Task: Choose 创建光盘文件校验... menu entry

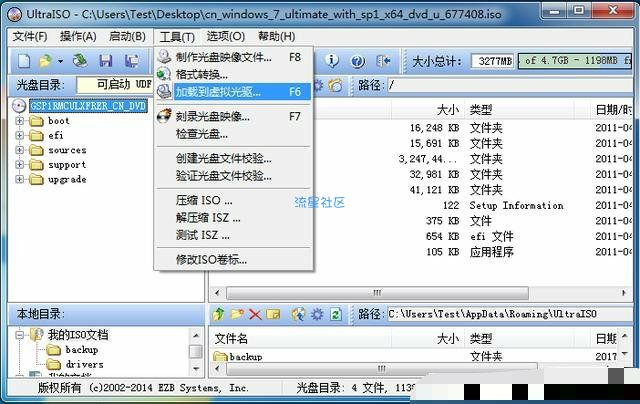Action: coord(234,158)
